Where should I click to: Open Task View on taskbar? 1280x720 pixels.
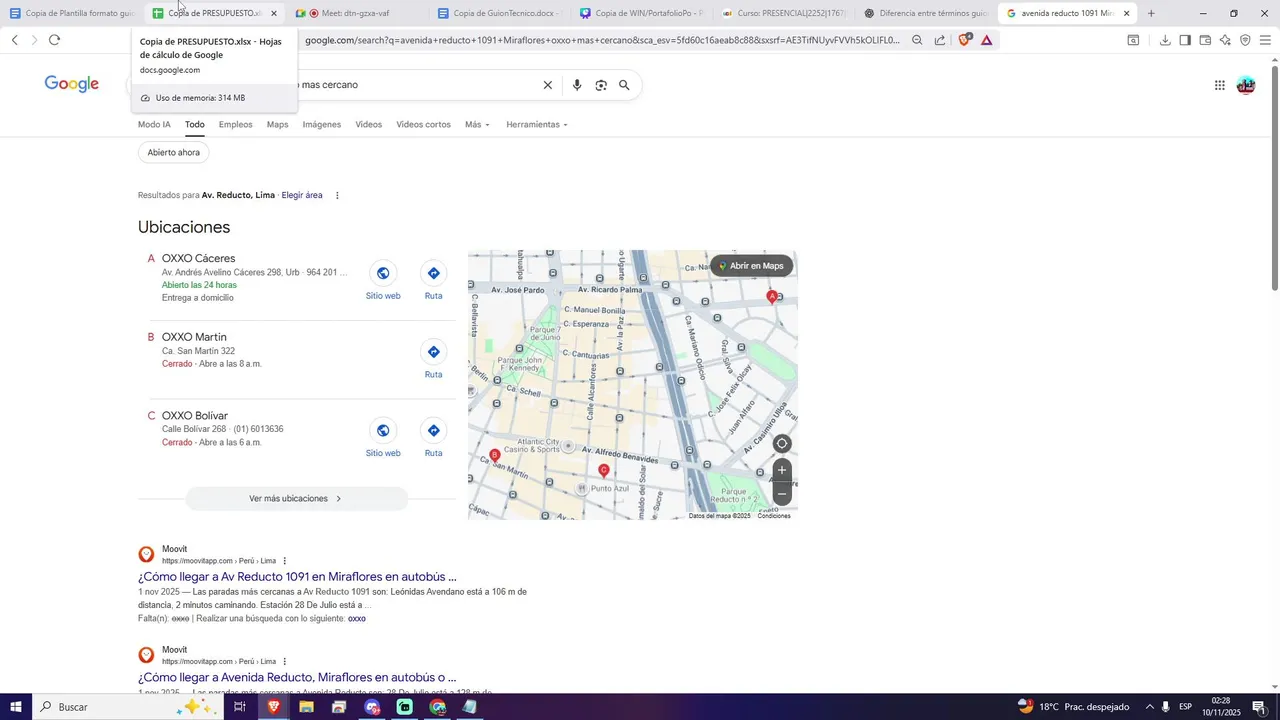point(240,707)
